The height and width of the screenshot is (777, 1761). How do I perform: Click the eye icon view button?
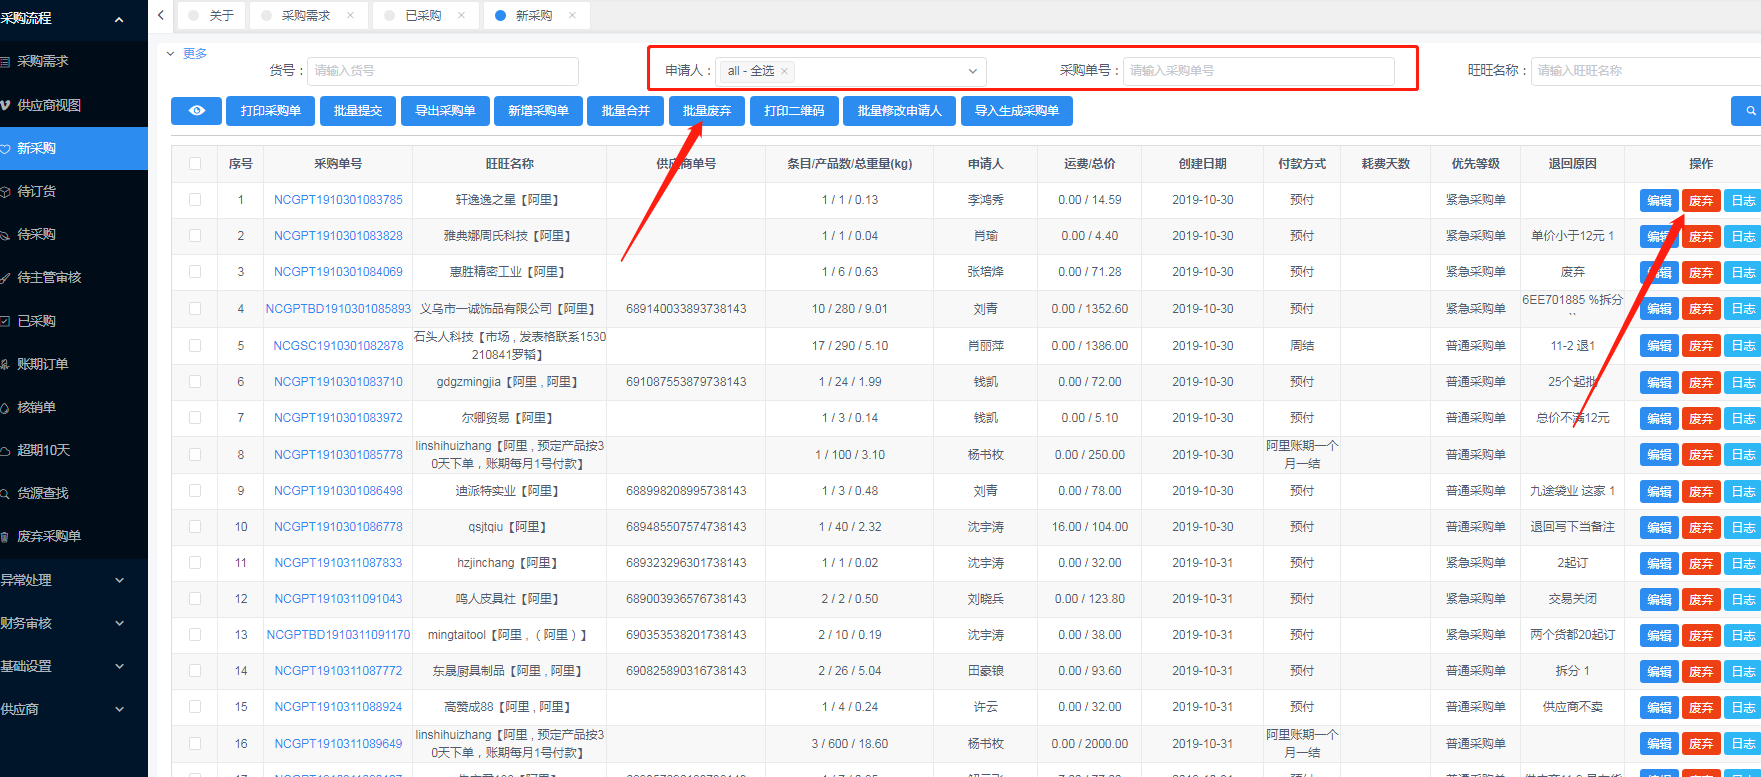tap(197, 111)
